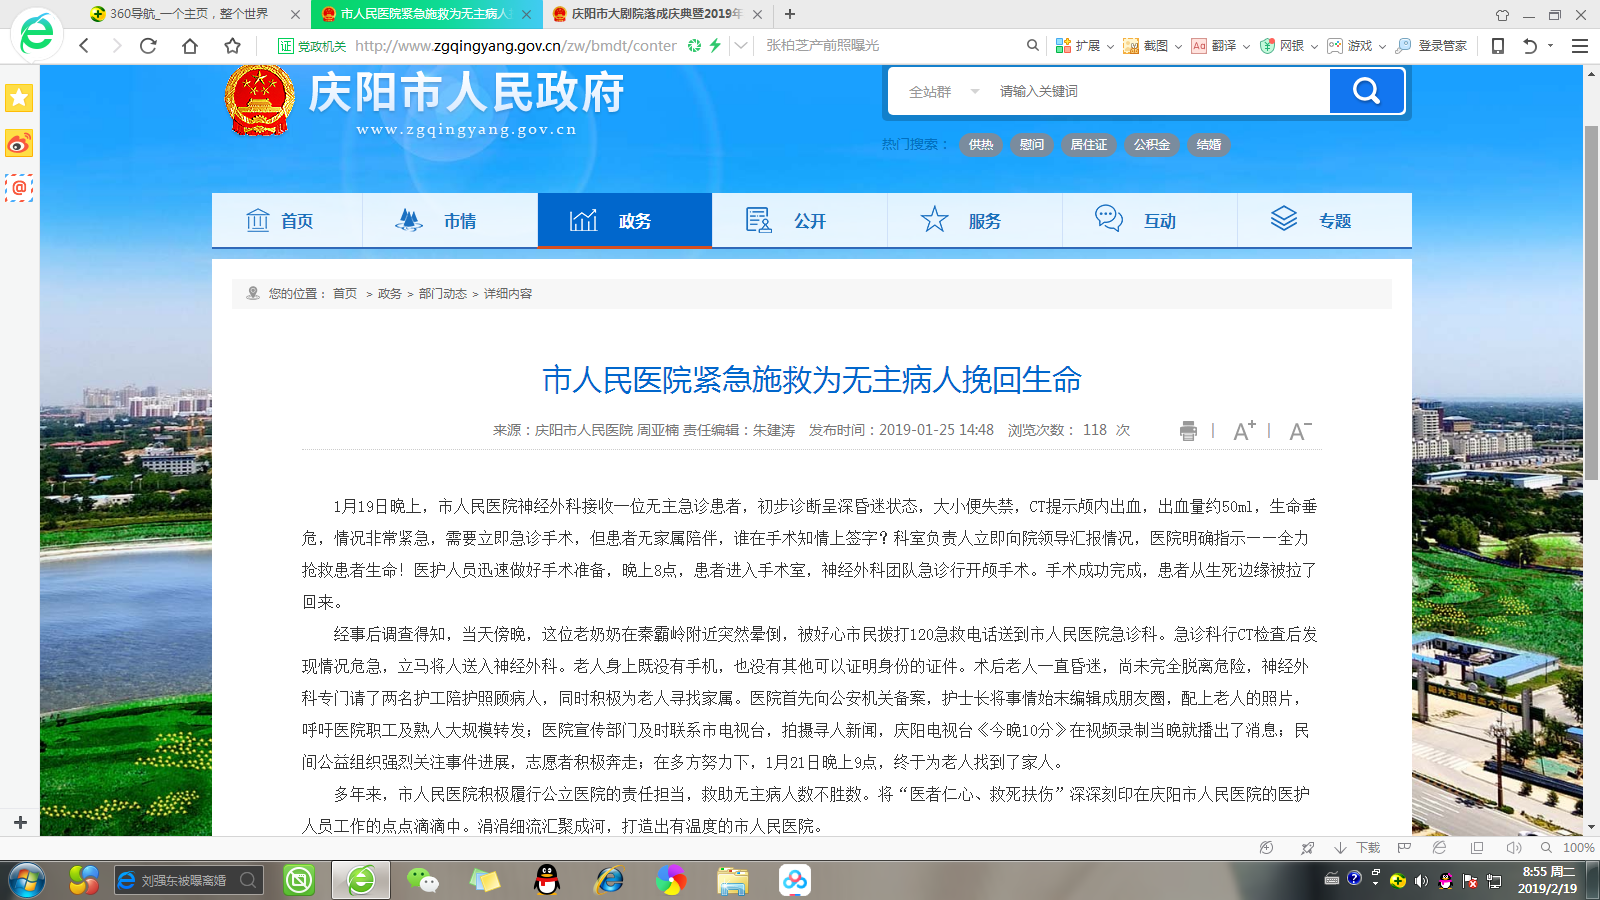
Task: Print the article using the printer icon
Action: click(x=1188, y=431)
